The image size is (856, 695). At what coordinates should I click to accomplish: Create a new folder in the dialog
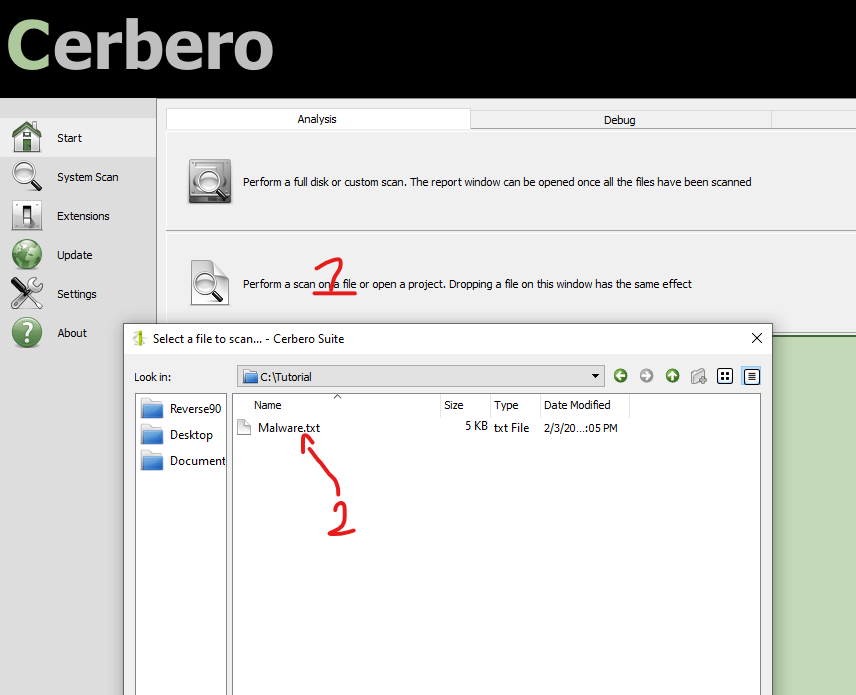click(x=699, y=376)
